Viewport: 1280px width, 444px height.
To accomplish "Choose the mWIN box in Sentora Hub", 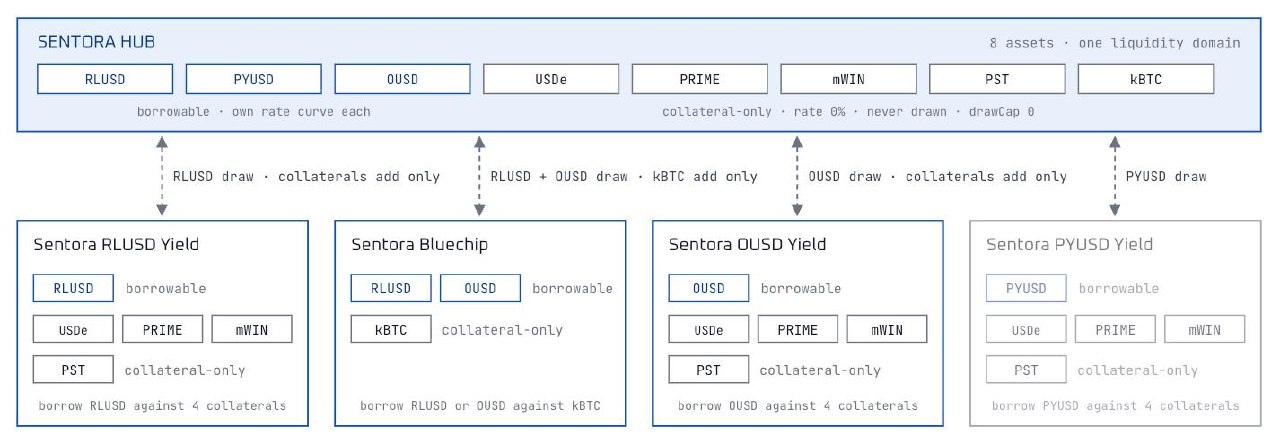I will (848, 79).
